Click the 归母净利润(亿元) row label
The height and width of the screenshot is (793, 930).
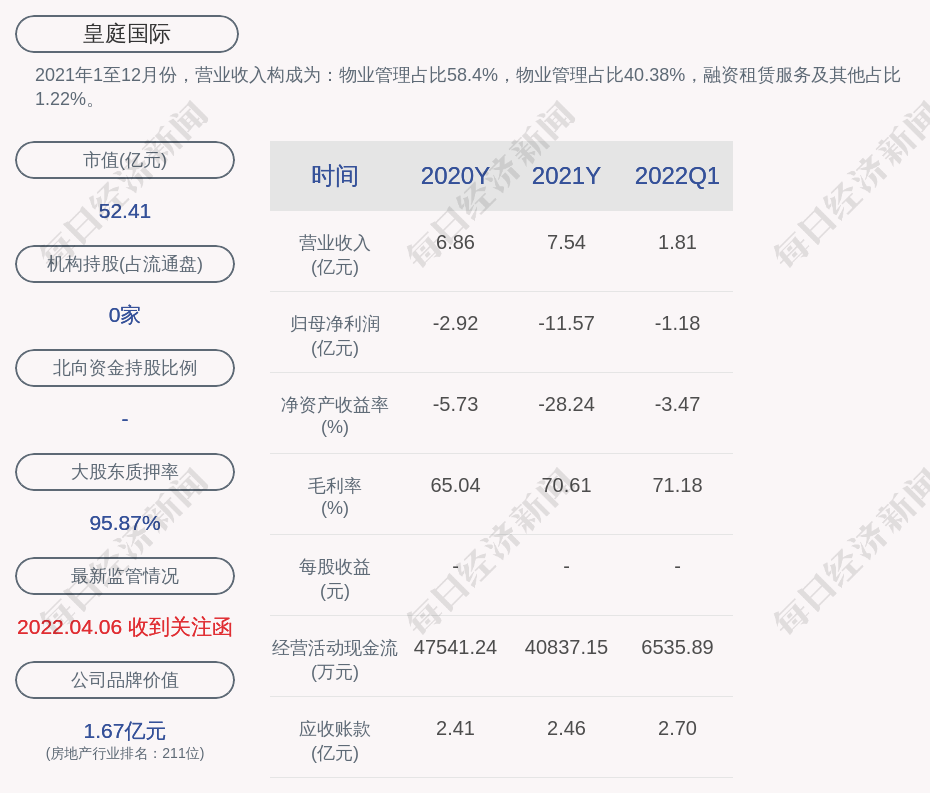coord(335,336)
